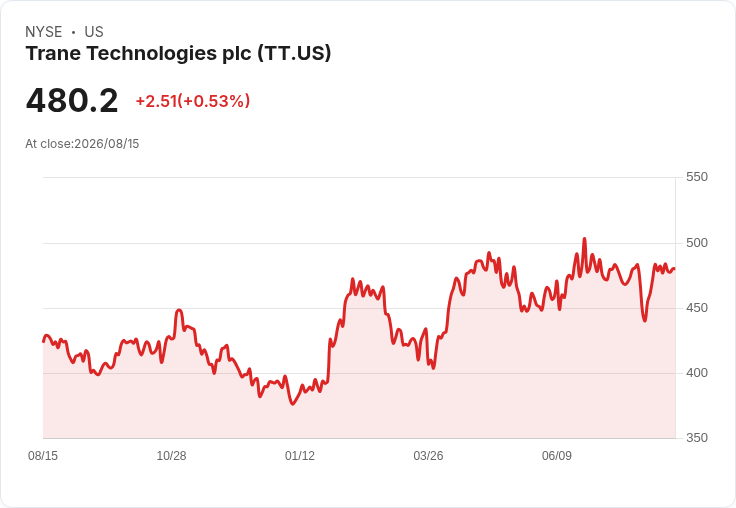The image size is (736, 508).
Task: Select the 08/15 date on the x-axis
Action: (43, 455)
